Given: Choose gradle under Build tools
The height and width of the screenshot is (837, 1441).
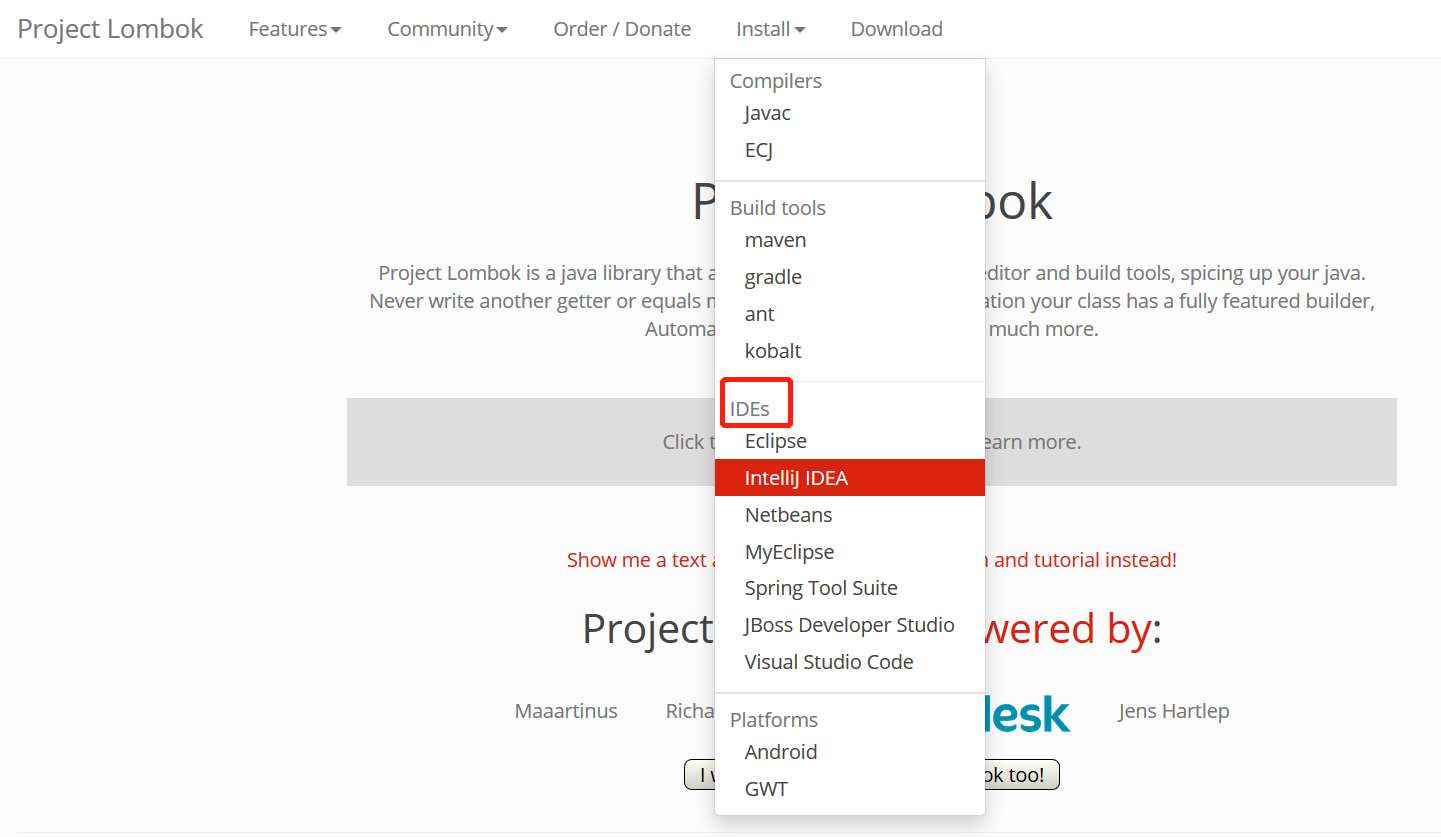Looking at the screenshot, I should pyautogui.click(x=773, y=277).
